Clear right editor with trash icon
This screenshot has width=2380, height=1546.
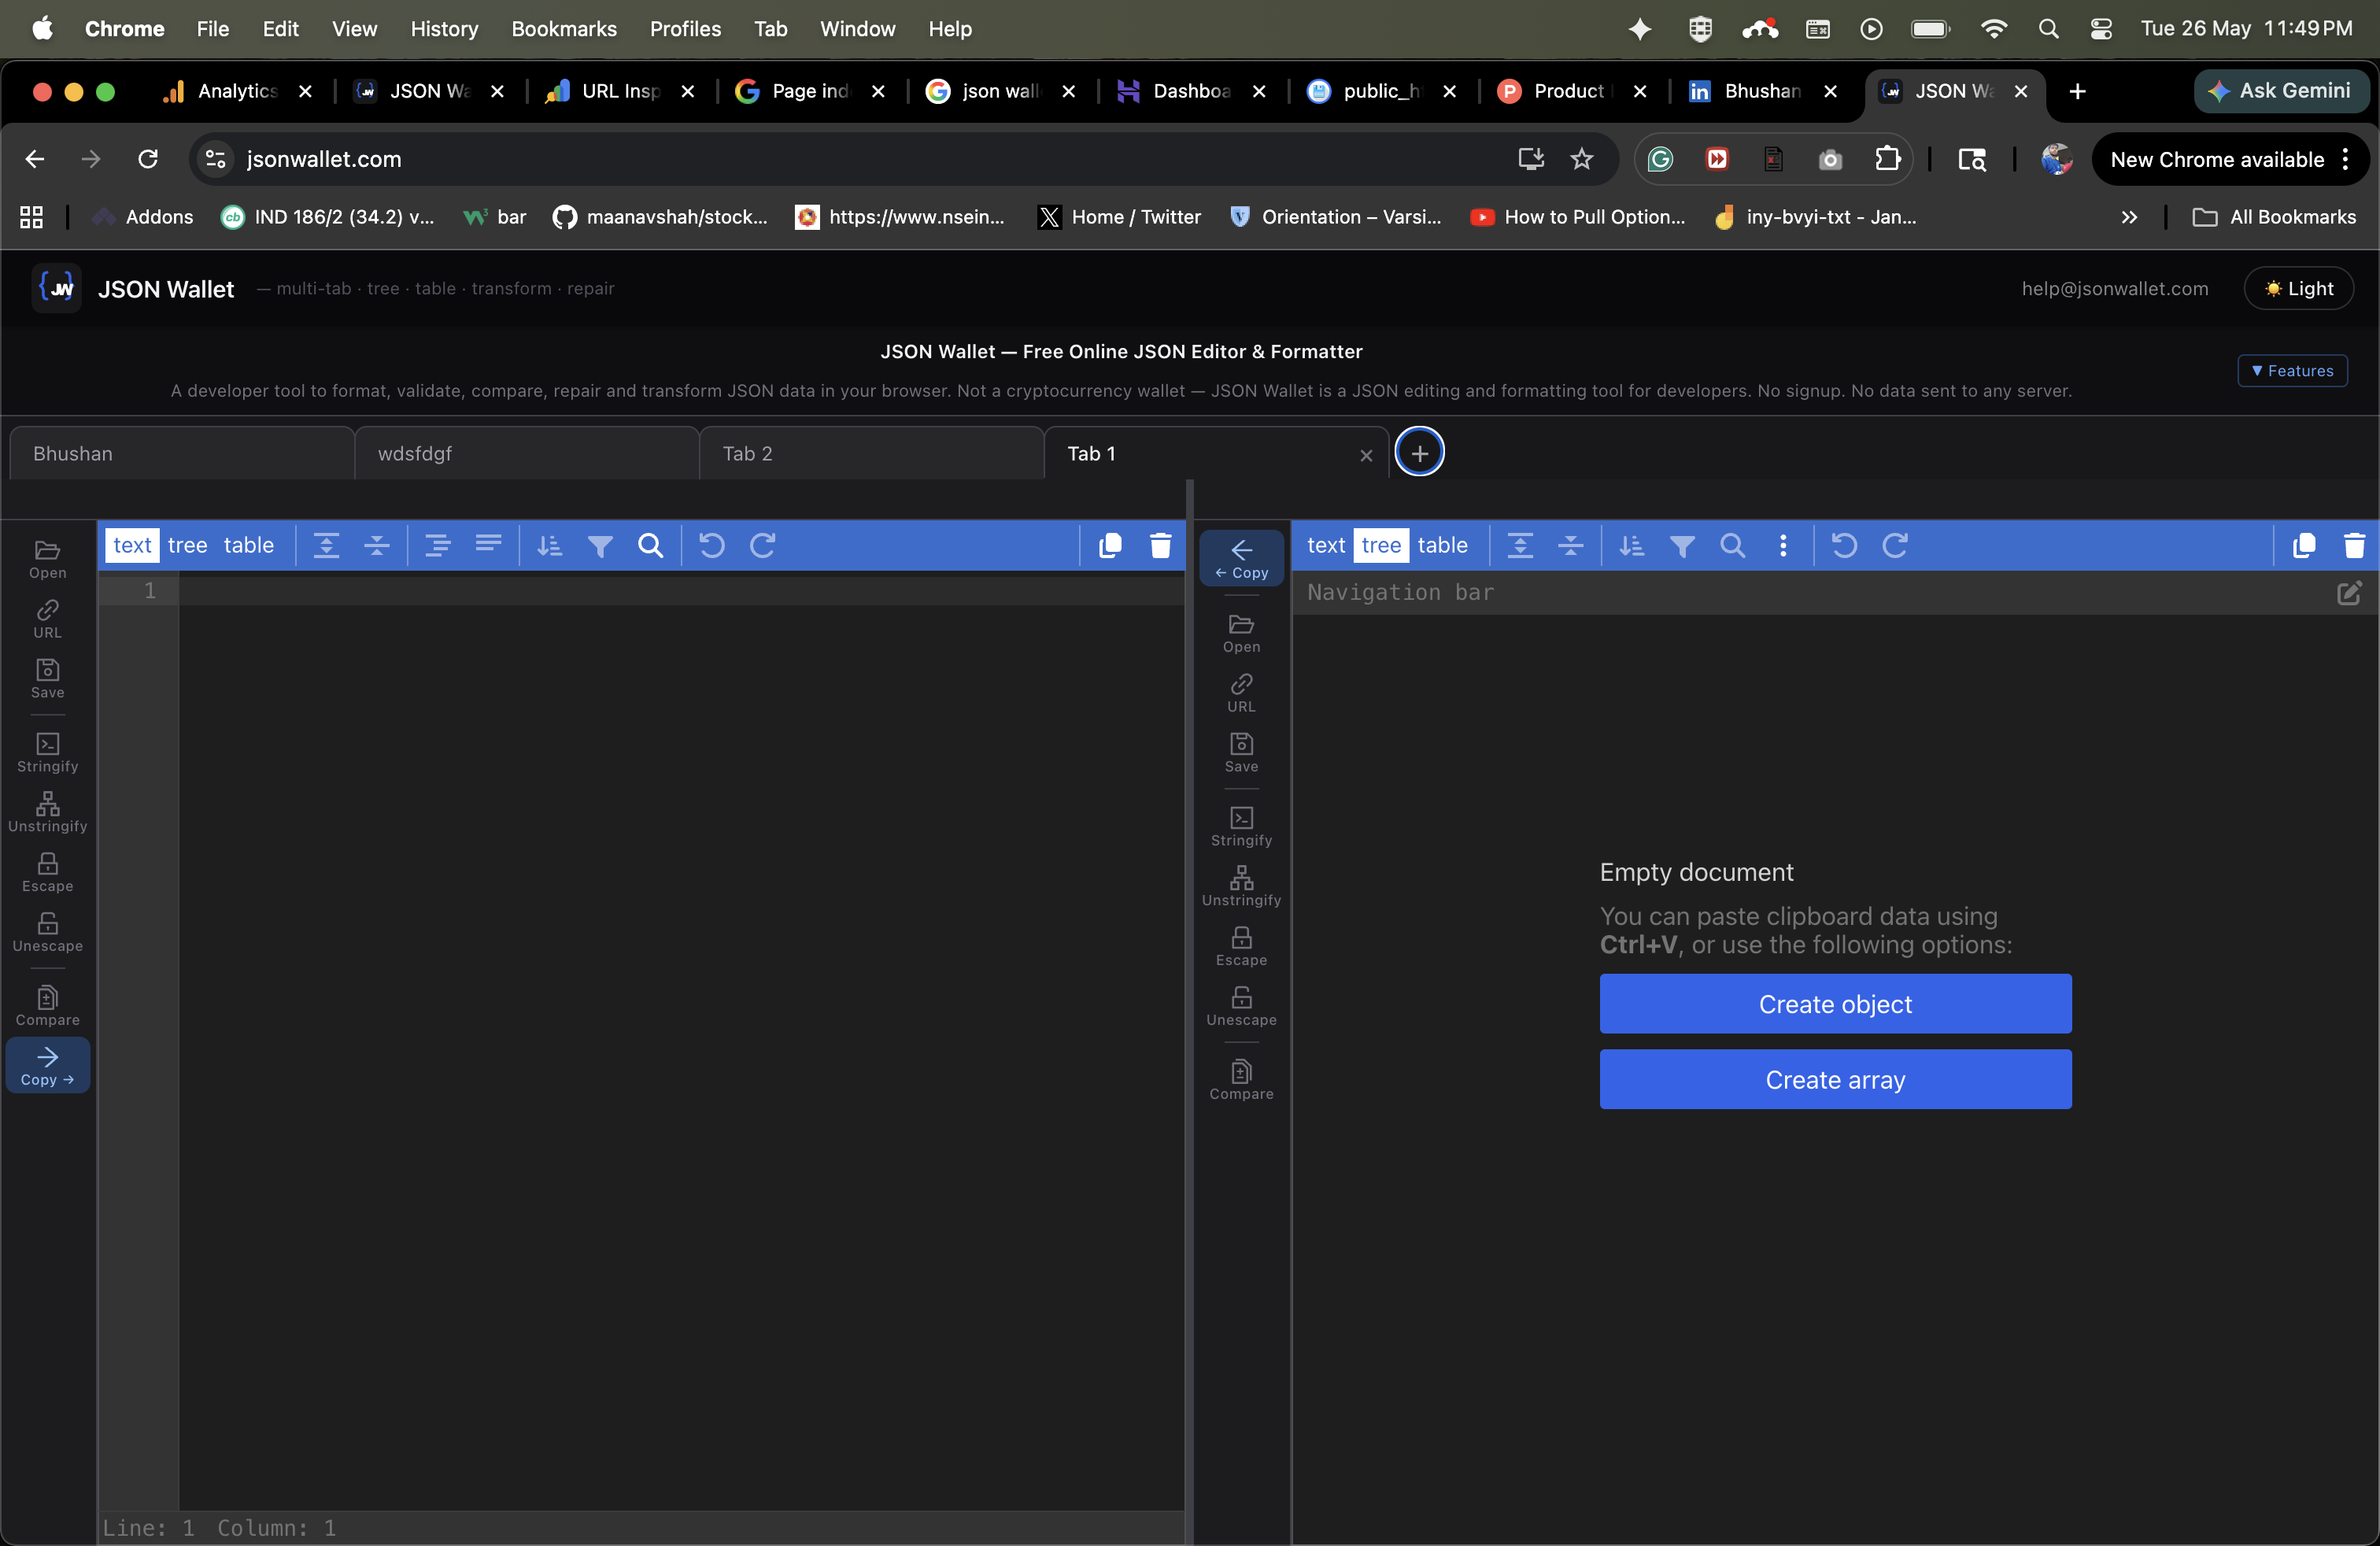2354,545
